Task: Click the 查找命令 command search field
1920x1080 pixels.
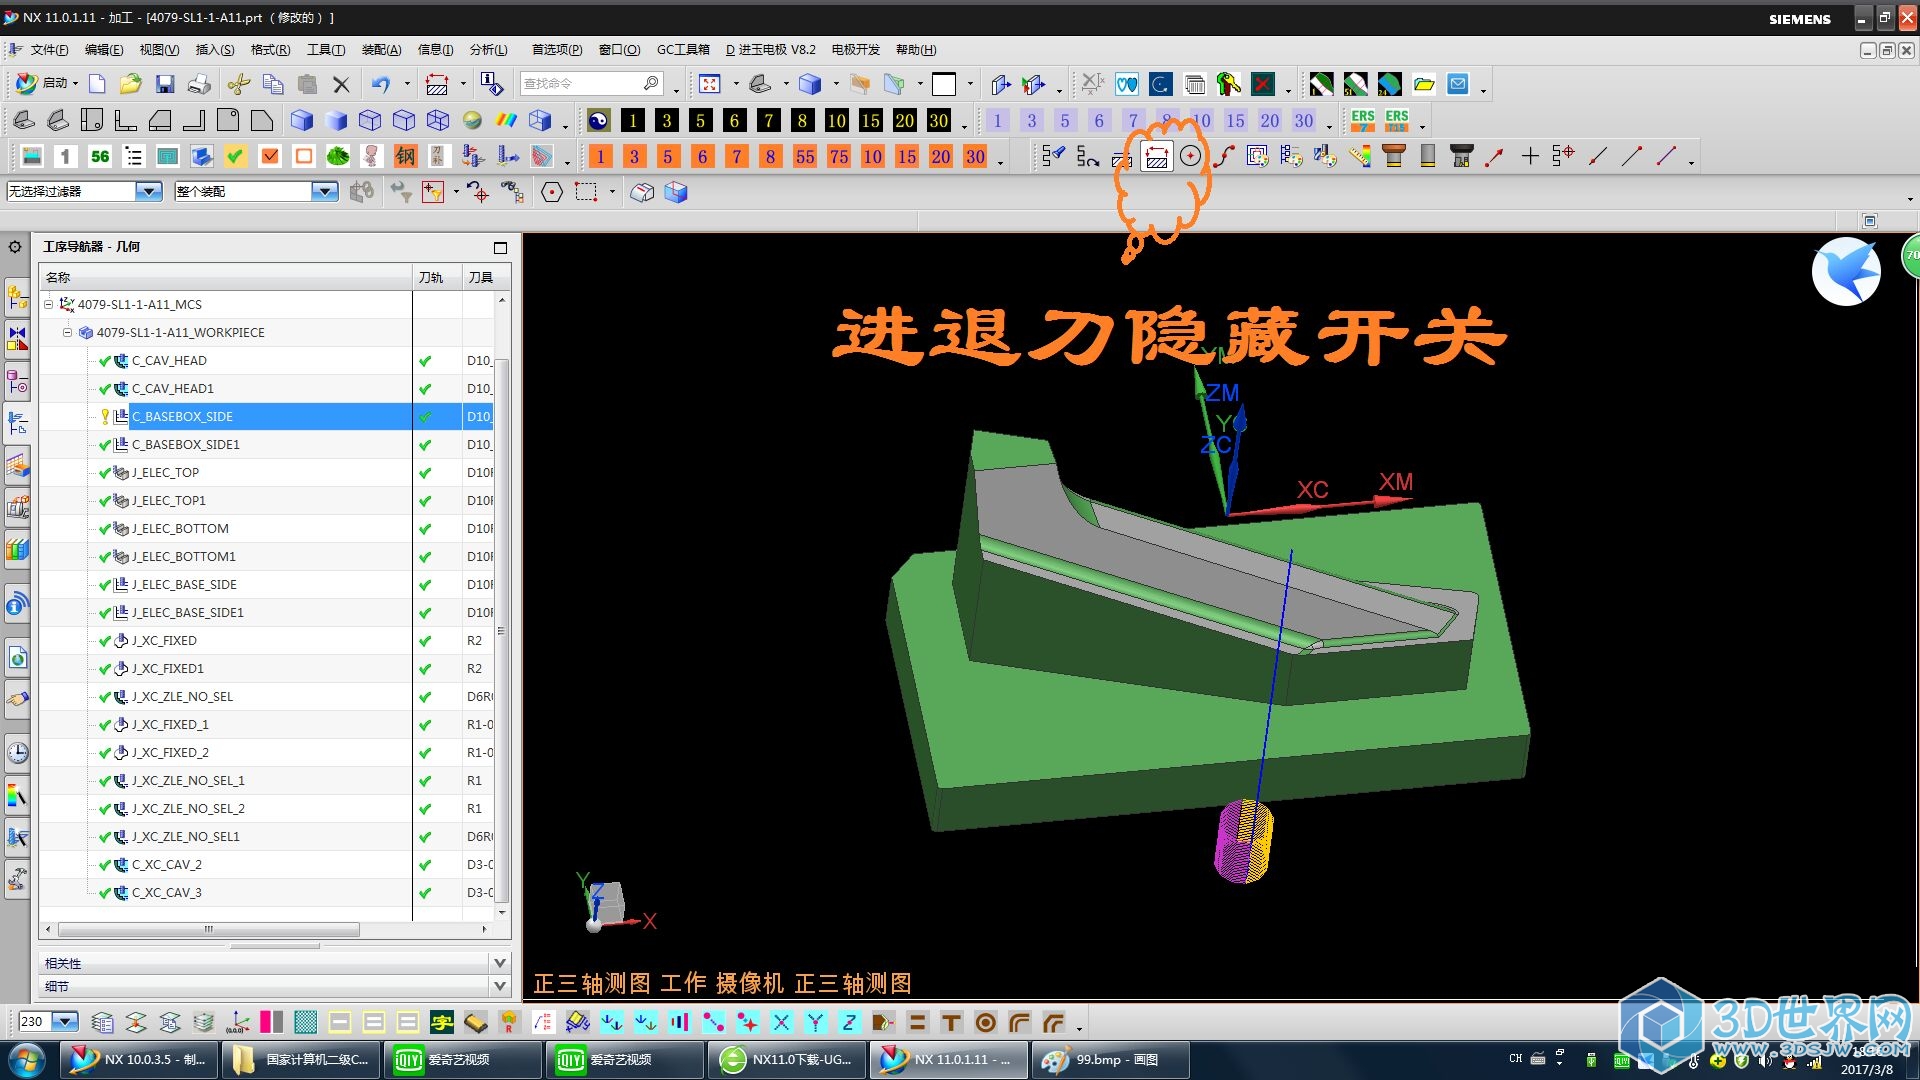Action: 591,83
